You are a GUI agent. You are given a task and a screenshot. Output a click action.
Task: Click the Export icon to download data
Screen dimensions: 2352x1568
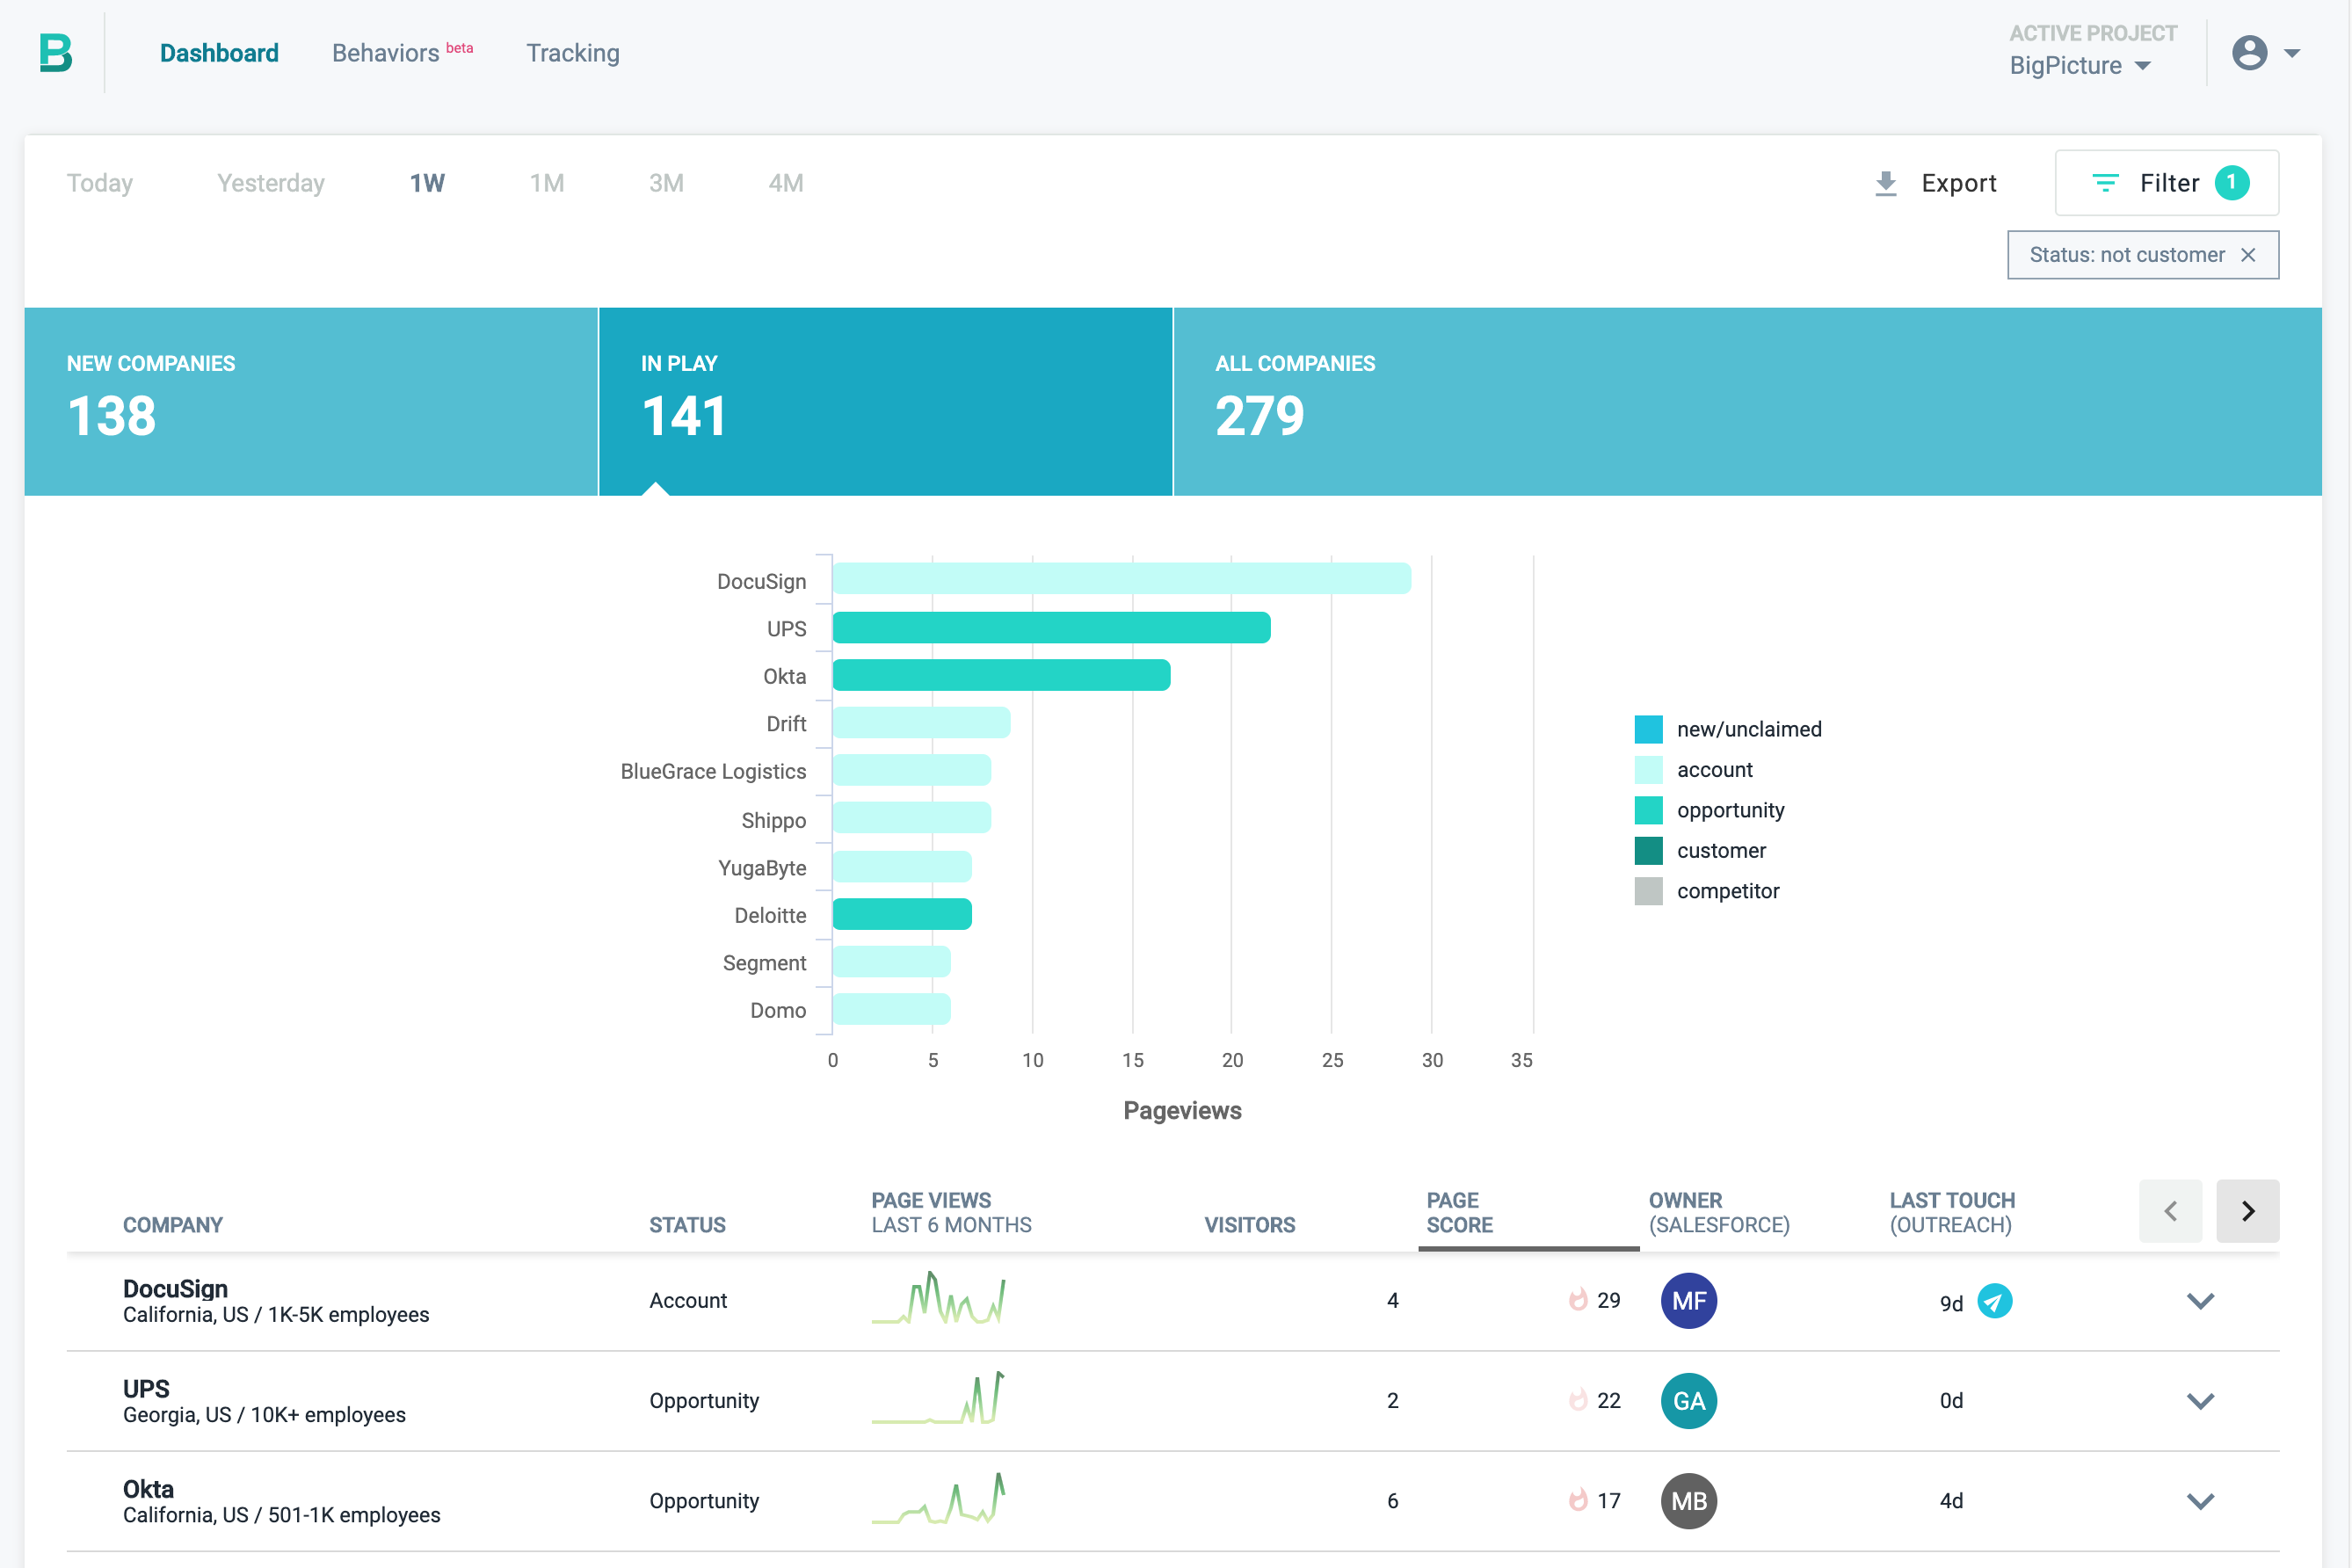point(1886,182)
